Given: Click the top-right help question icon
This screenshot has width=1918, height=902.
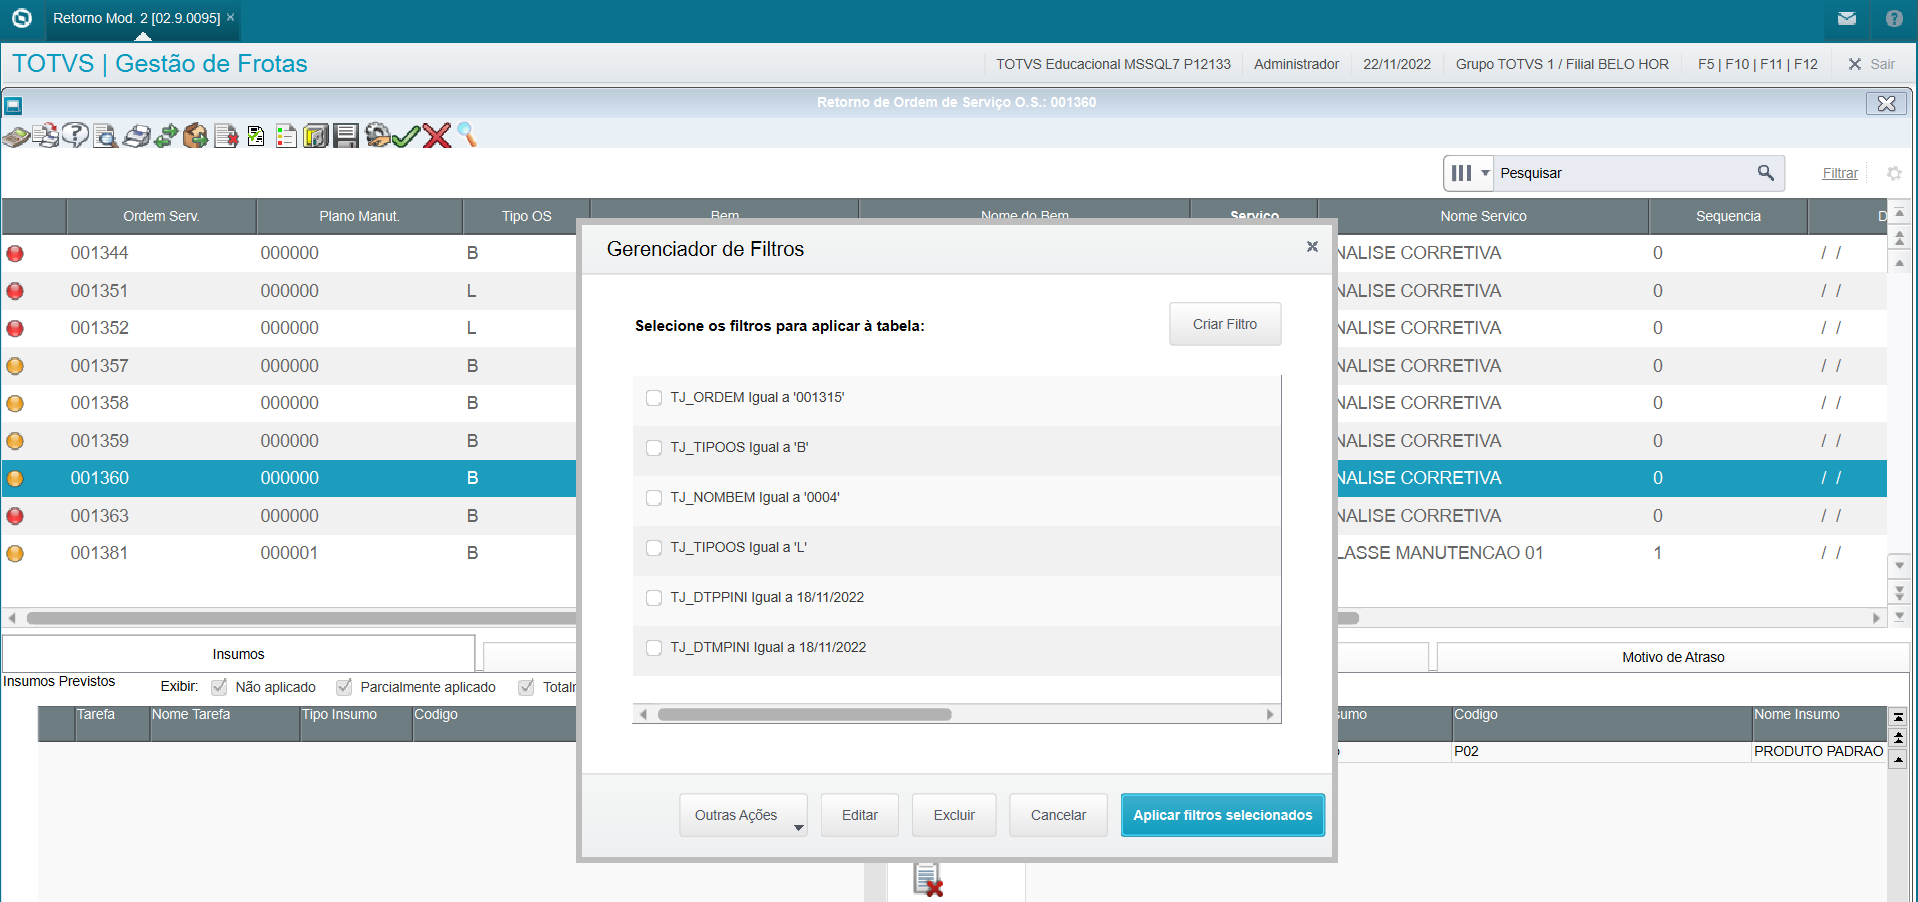Looking at the screenshot, I should [1894, 18].
